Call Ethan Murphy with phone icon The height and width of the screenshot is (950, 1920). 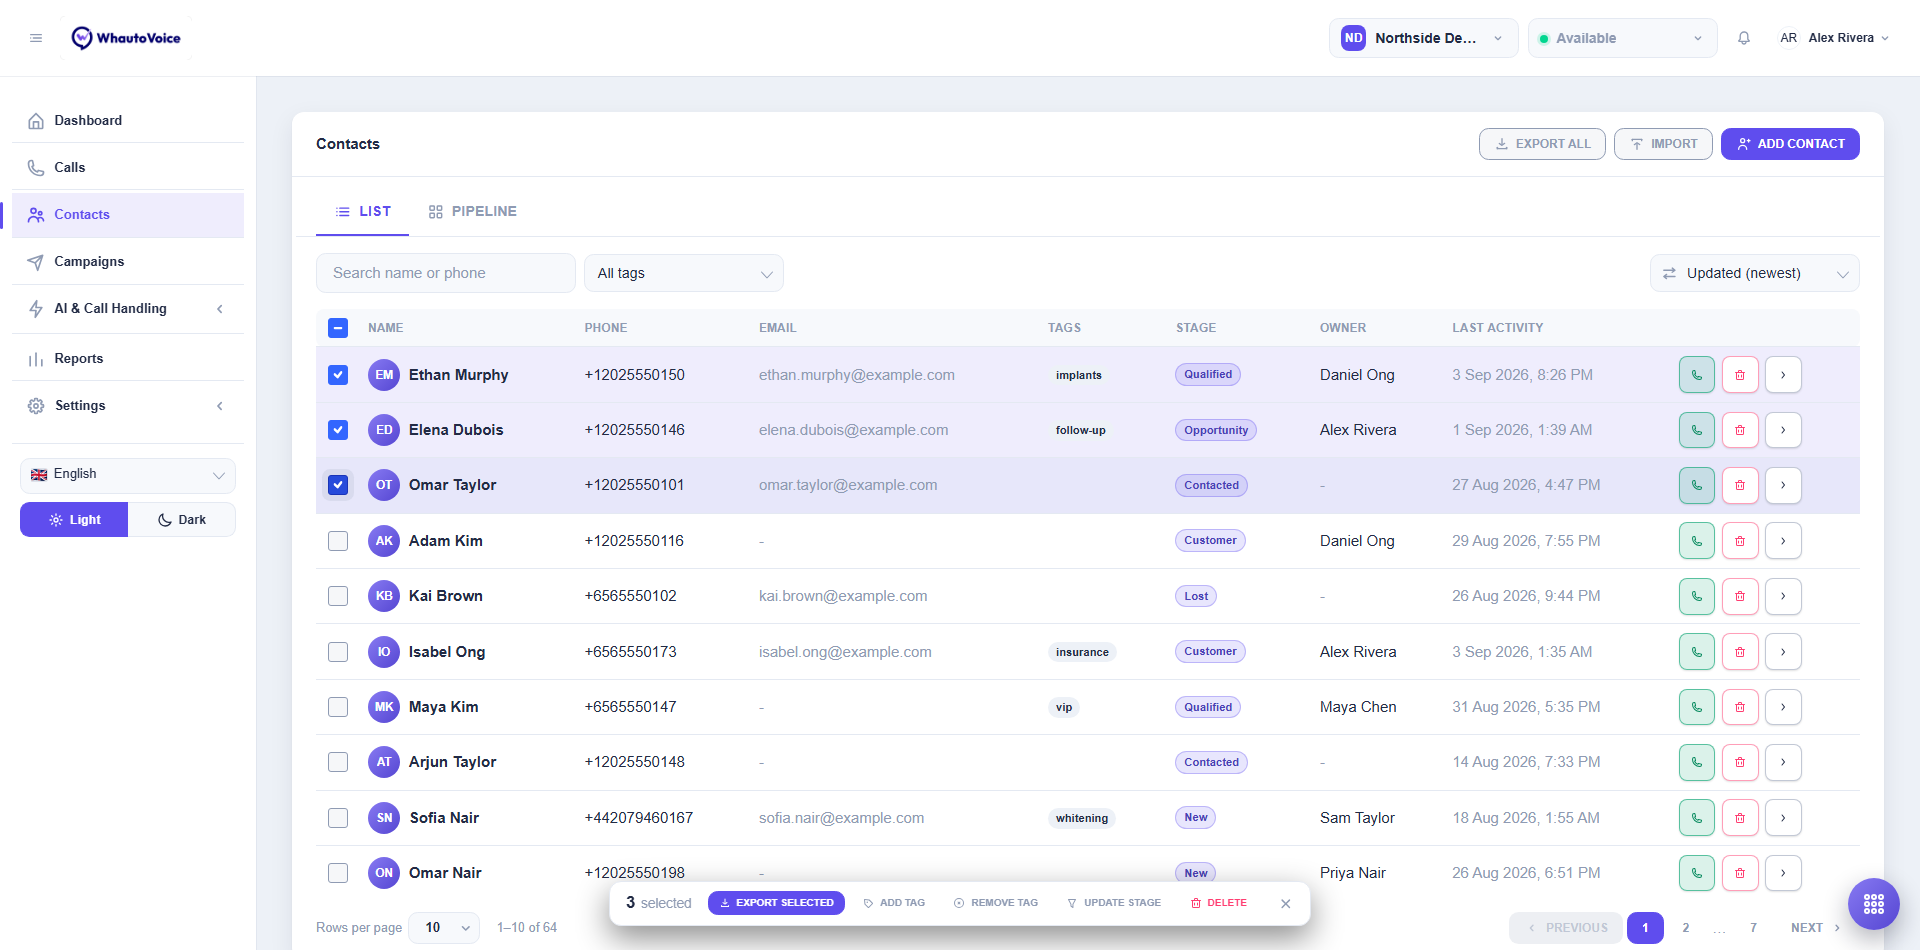pyautogui.click(x=1697, y=375)
